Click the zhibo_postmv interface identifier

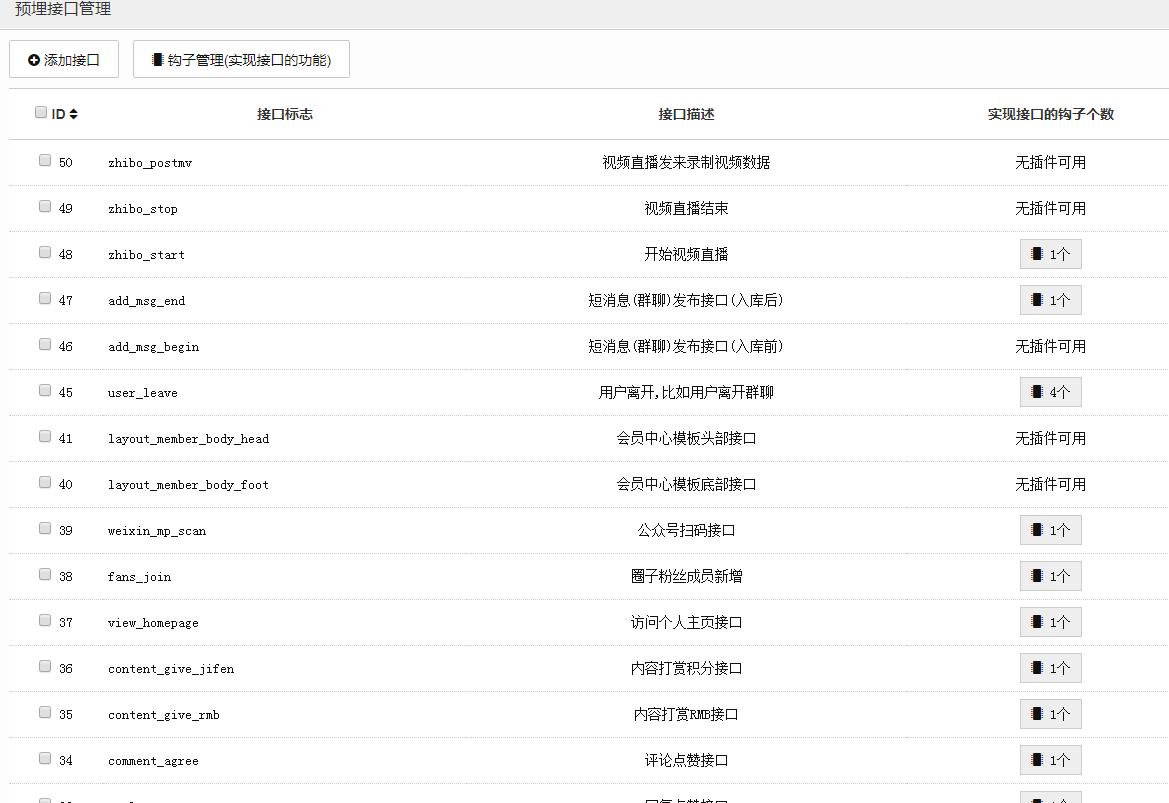150,163
